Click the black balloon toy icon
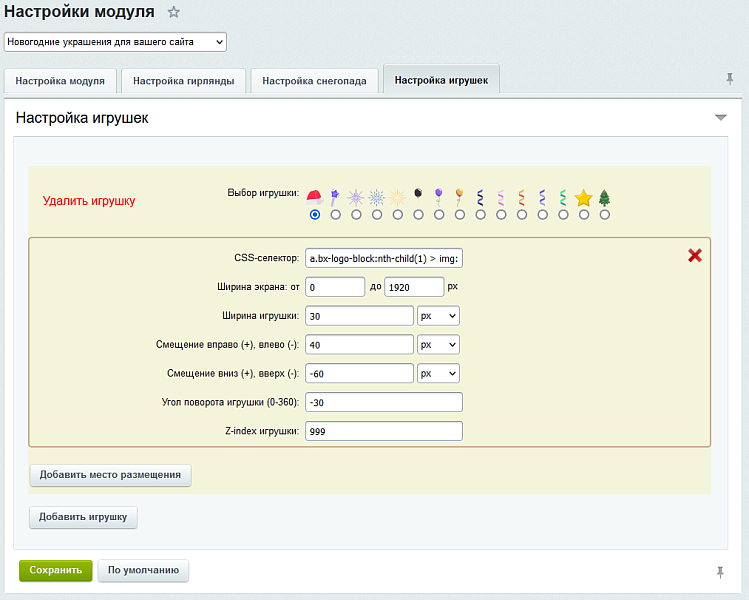This screenshot has height=600, width=749. pos(418,193)
